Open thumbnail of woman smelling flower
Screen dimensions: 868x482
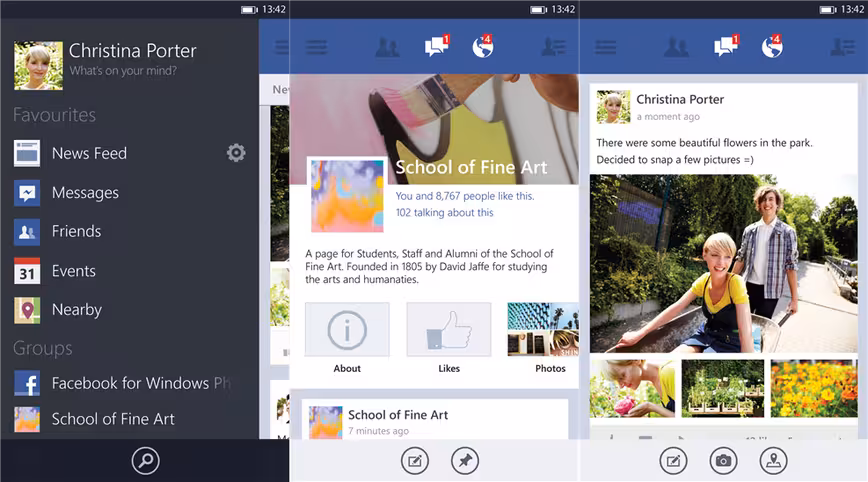click(632, 388)
